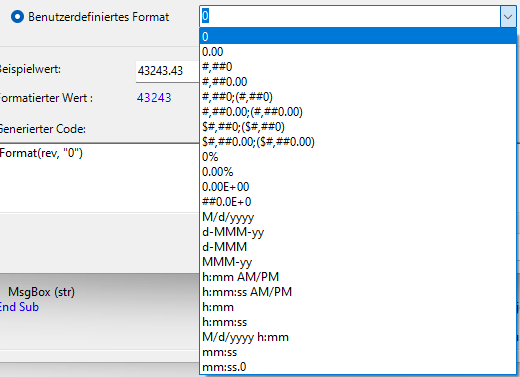Viewport: 520px width, 377px height.
Task: Select the Benutzerdefiniertes Format radio button
Action: 17,17
